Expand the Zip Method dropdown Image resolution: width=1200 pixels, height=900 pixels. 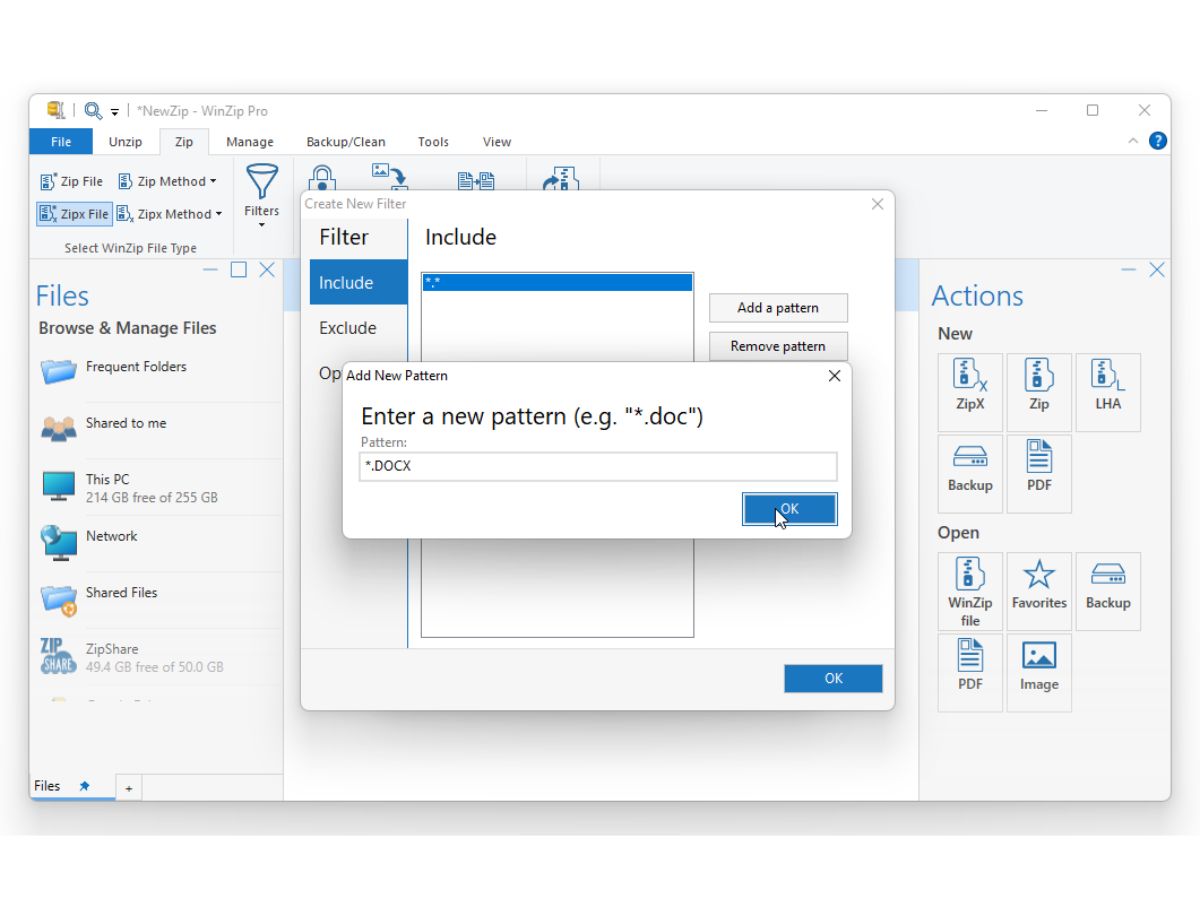click(167, 181)
